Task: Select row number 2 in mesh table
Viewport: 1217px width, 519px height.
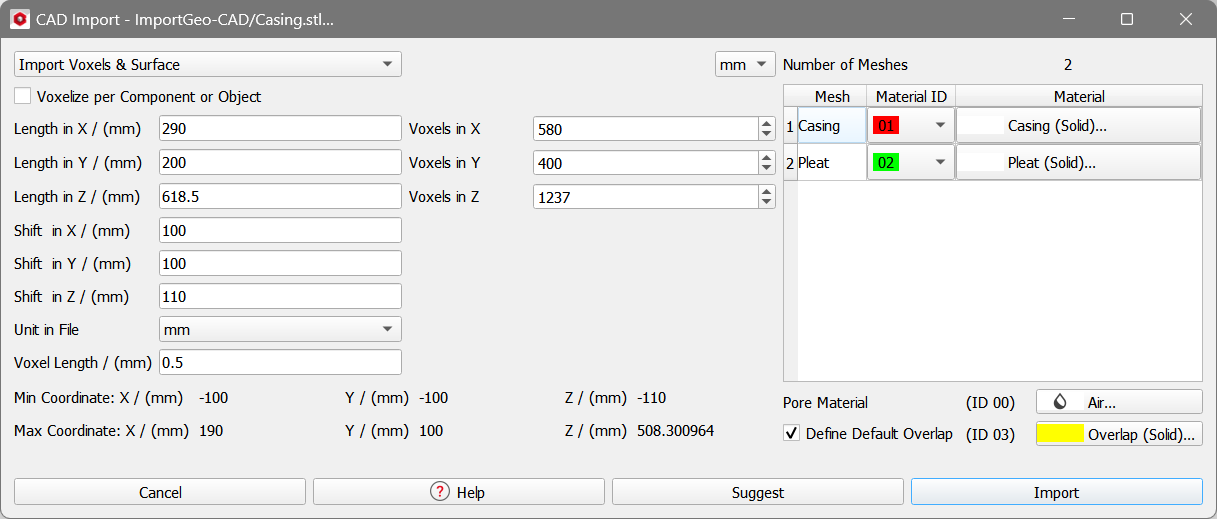Action: coord(790,162)
